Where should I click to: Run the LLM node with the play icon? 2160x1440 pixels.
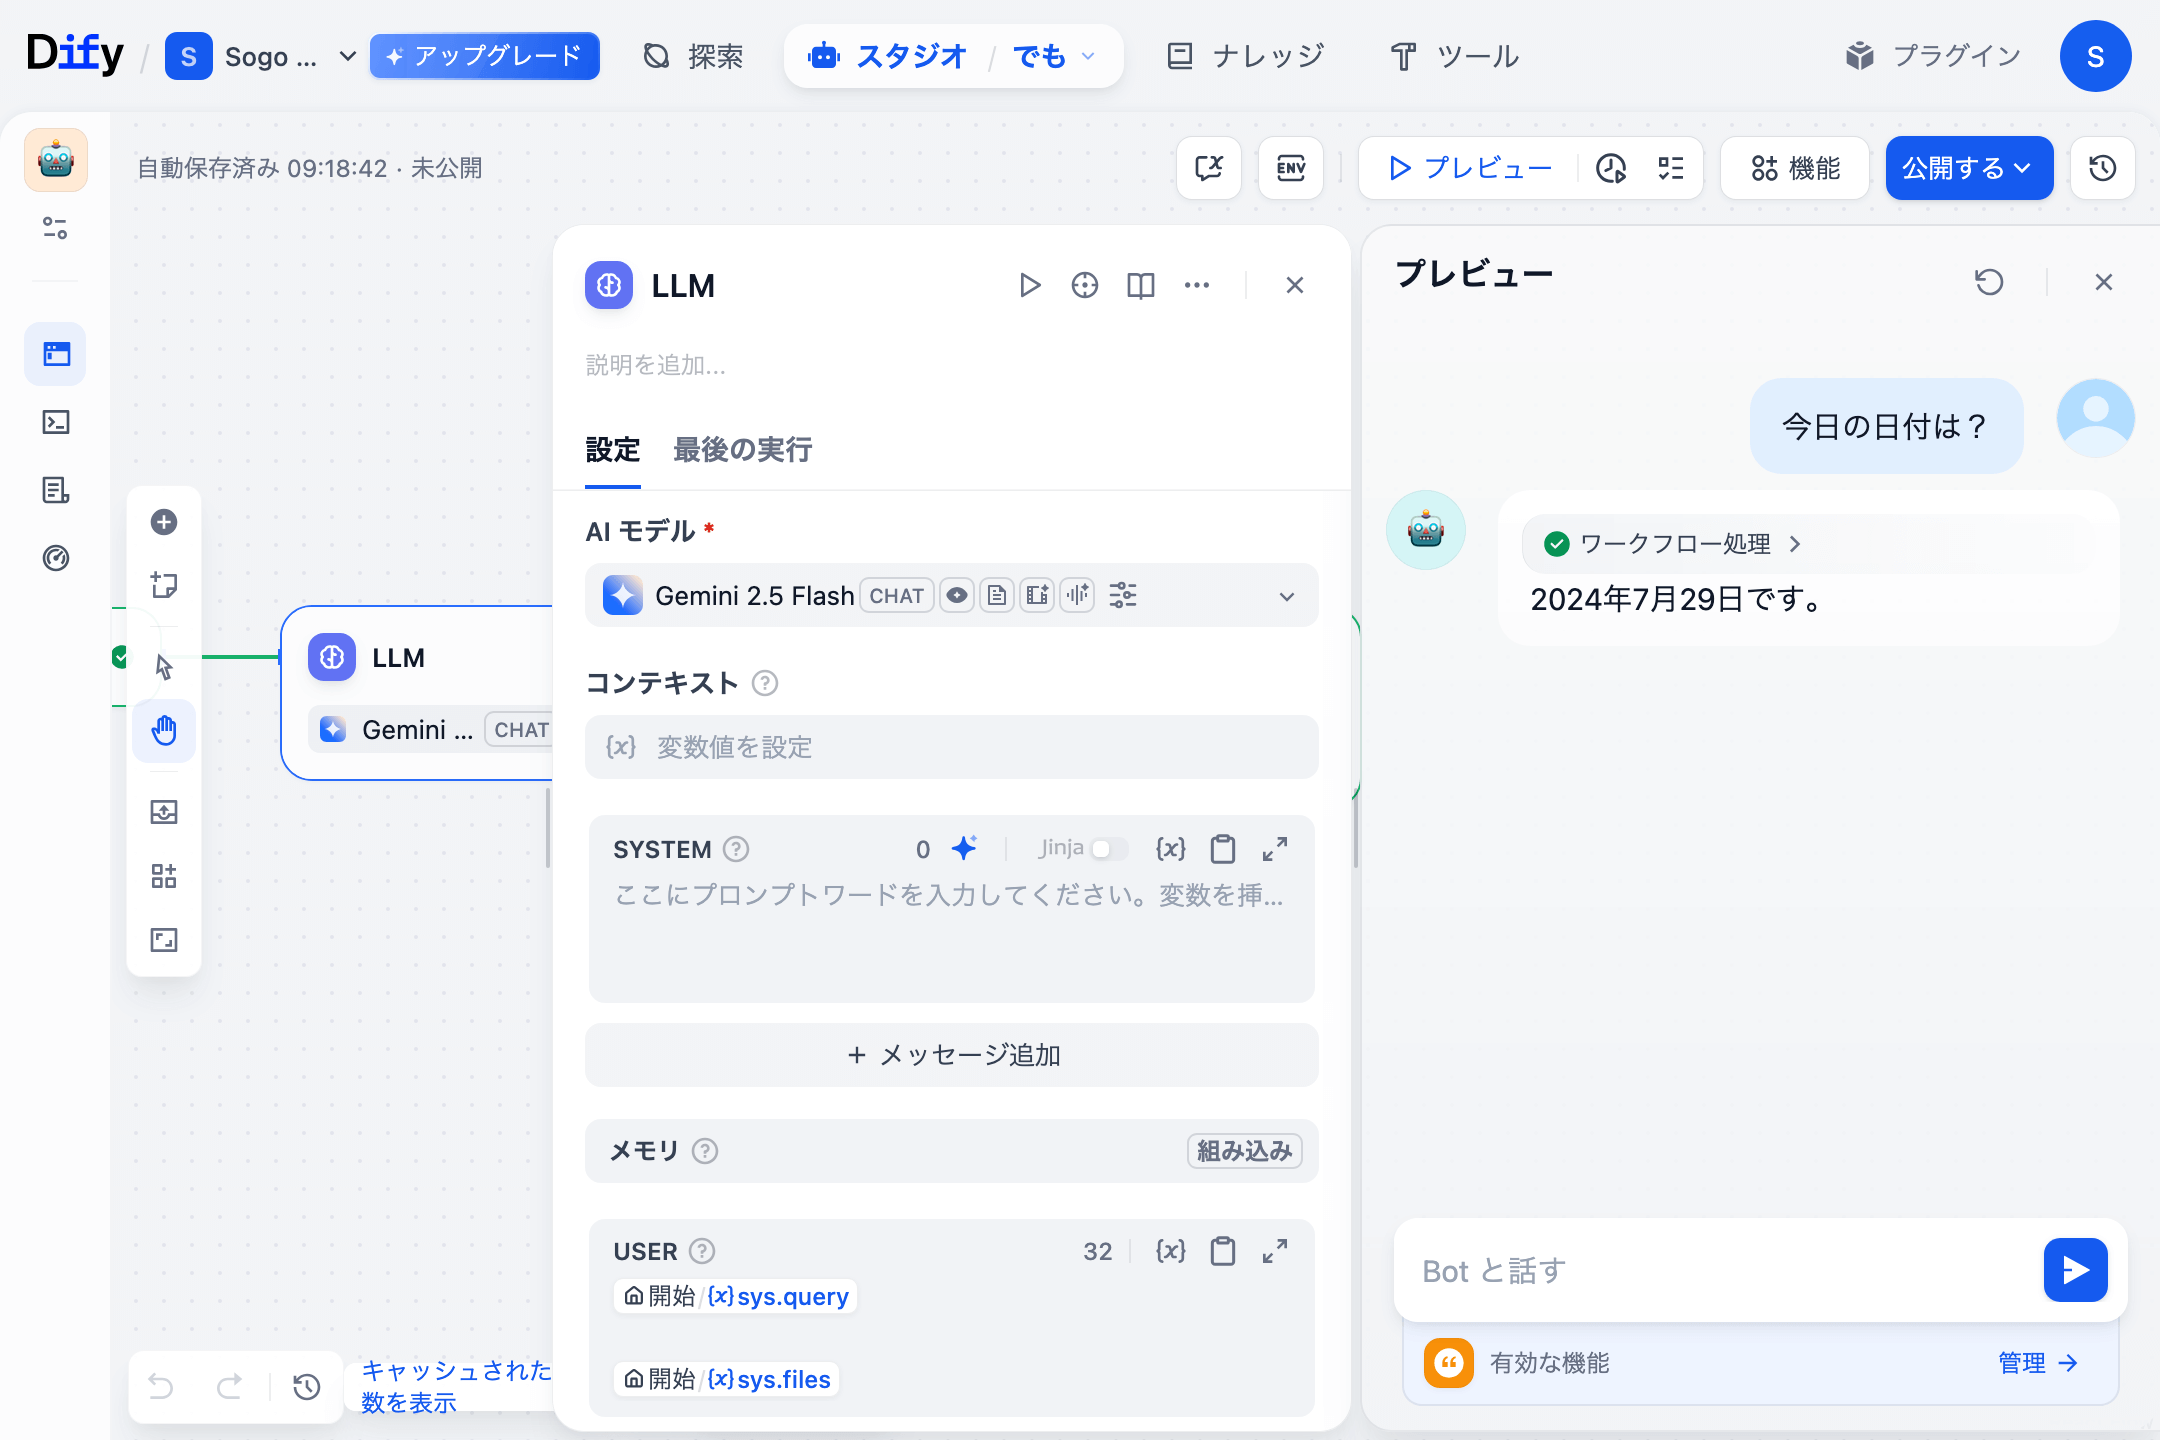[x=1029, y=285]
